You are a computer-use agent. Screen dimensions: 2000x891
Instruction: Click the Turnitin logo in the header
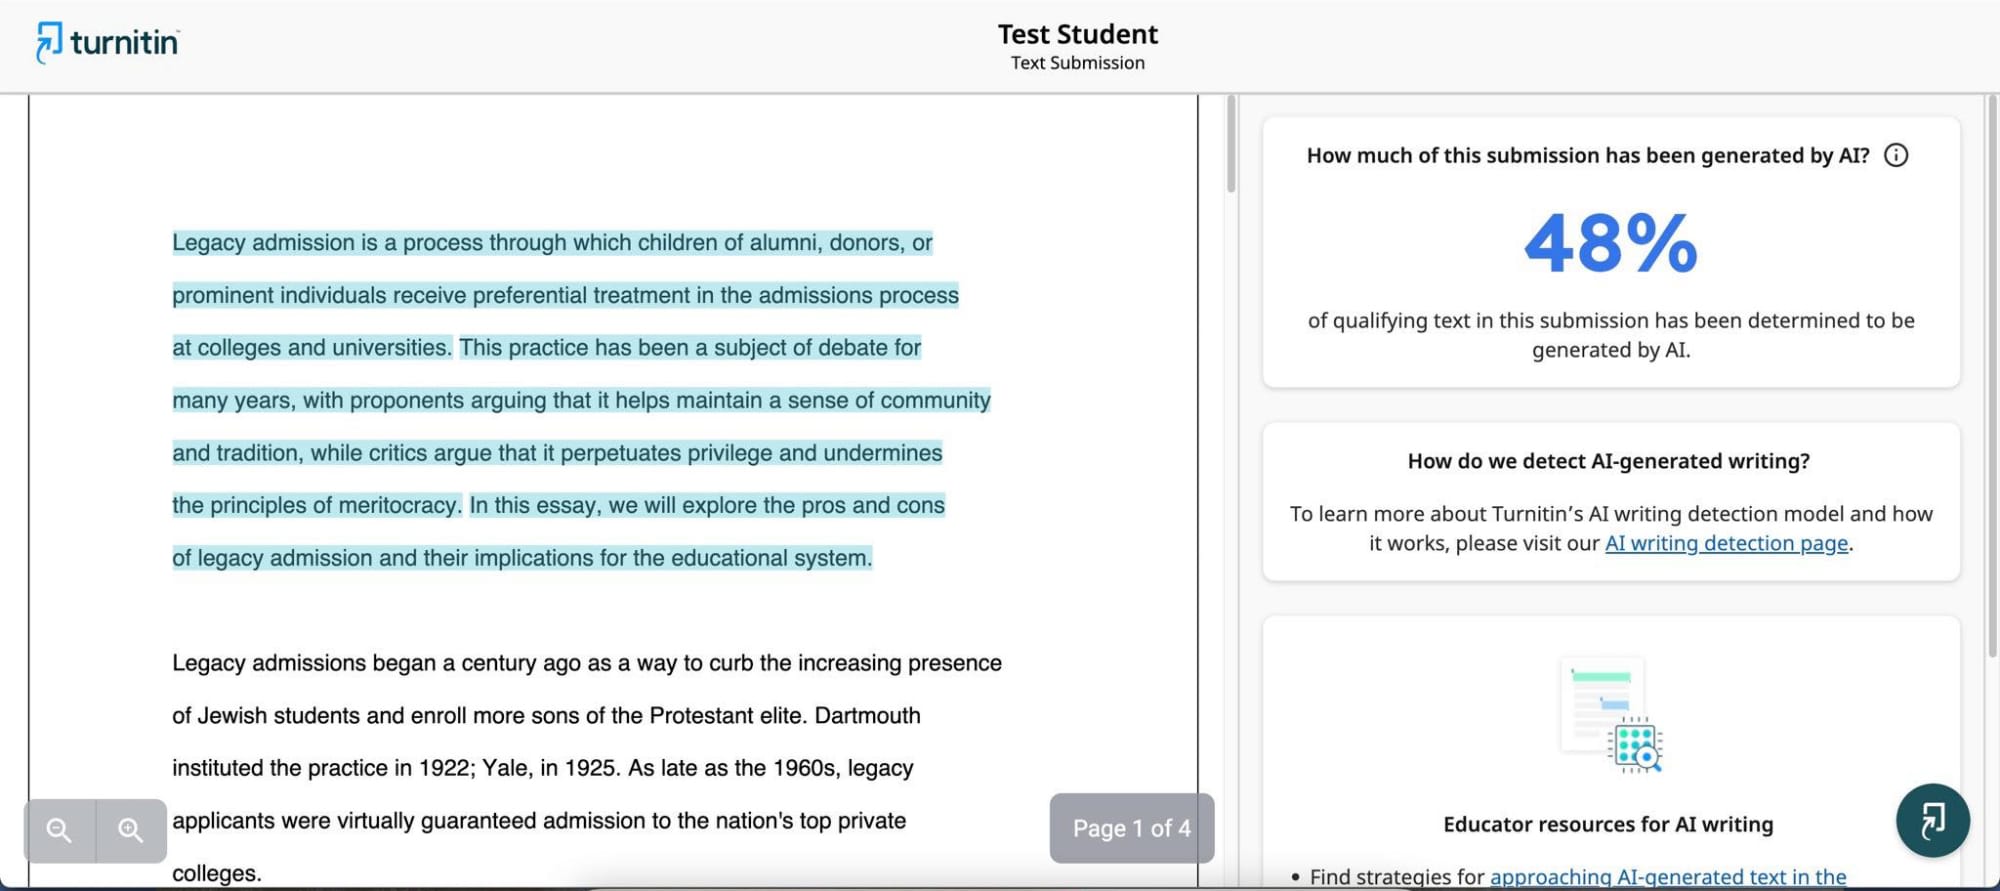coord(106,41)
